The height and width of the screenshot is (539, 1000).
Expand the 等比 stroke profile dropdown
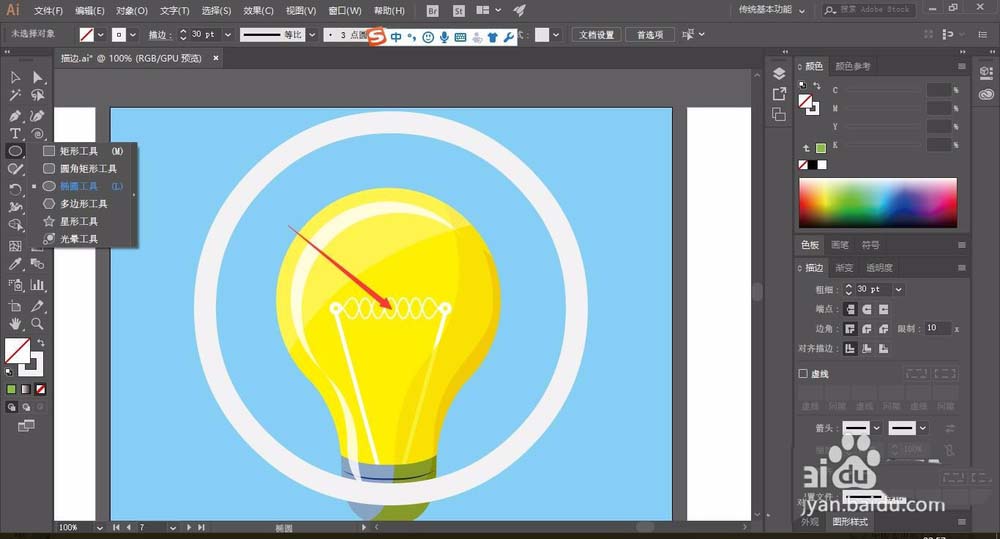[312, 34]
